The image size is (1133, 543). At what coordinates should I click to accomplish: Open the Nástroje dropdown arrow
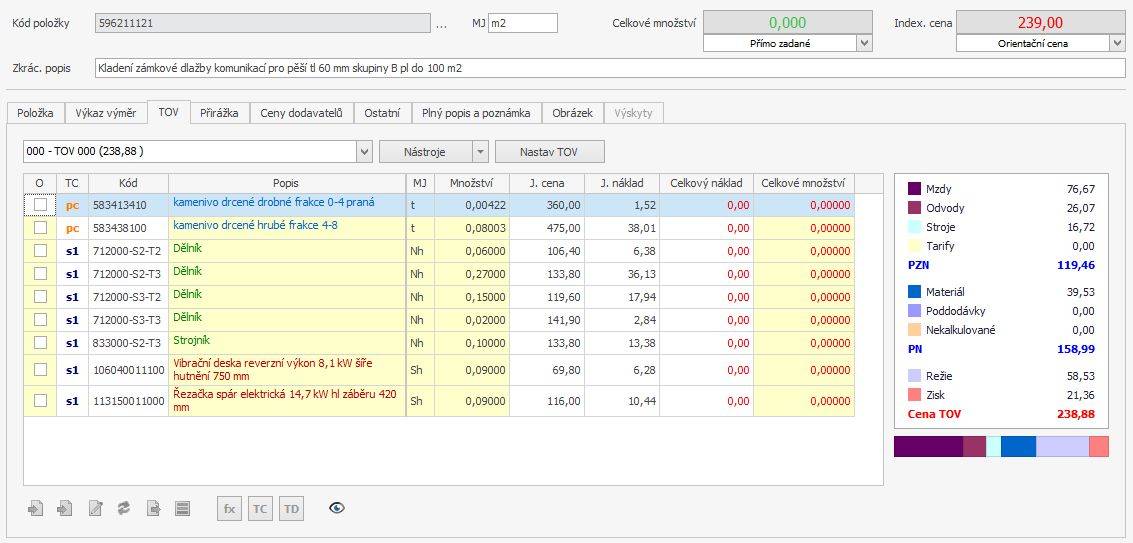(x=481, y=152)
